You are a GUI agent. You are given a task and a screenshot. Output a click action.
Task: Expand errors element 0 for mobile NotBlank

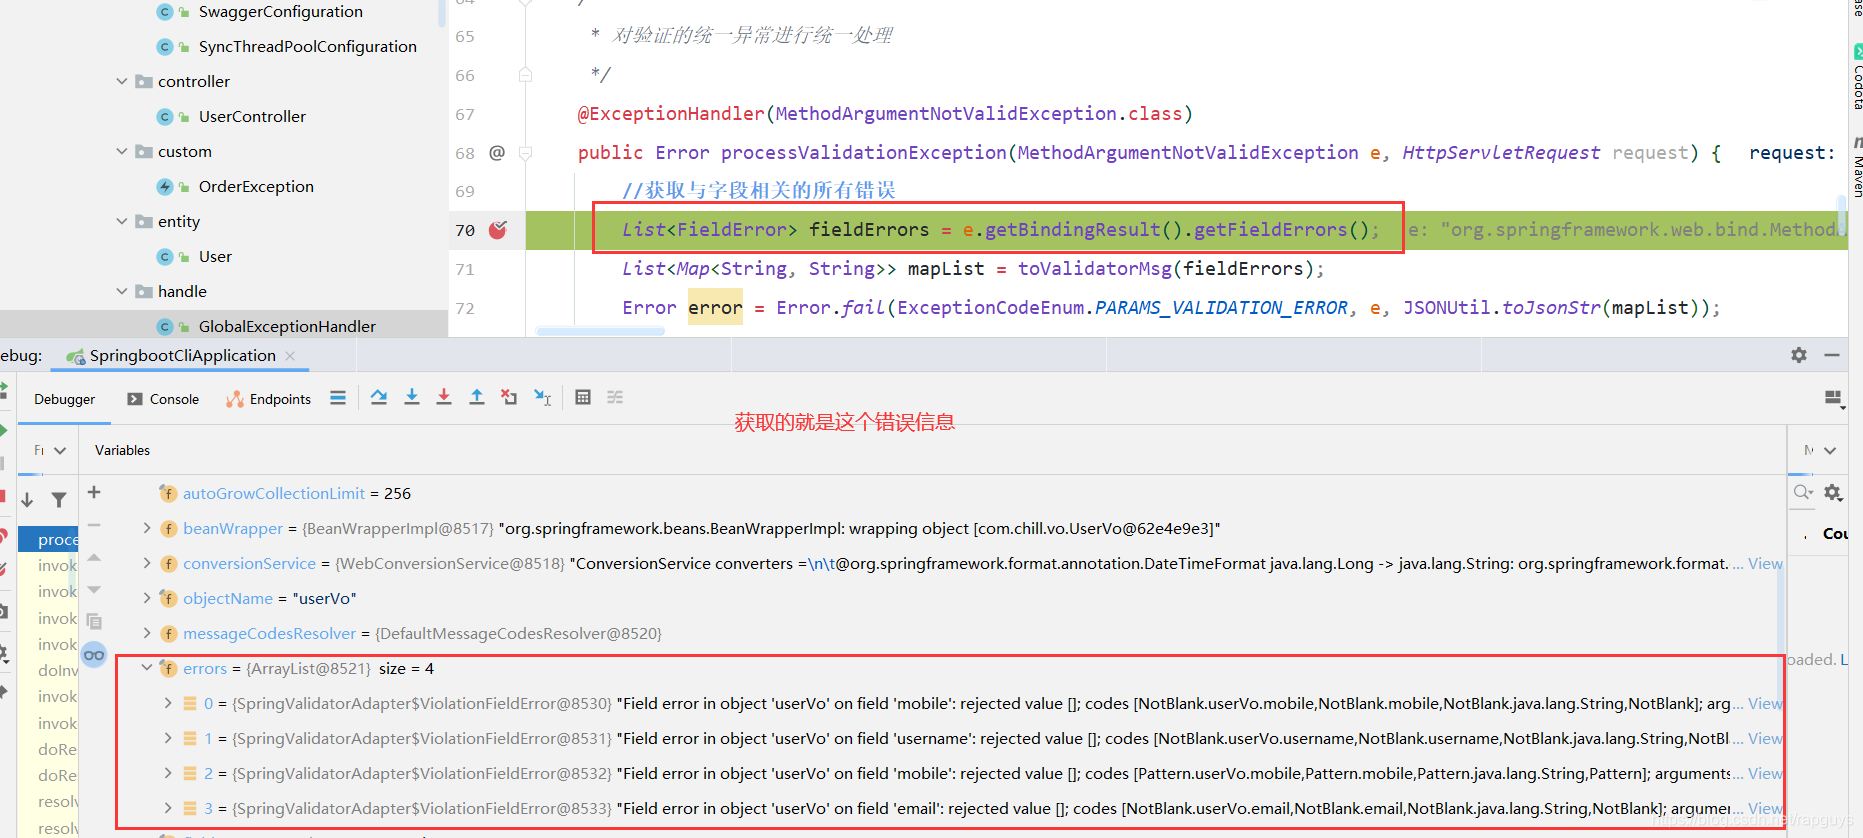(168, 703)
